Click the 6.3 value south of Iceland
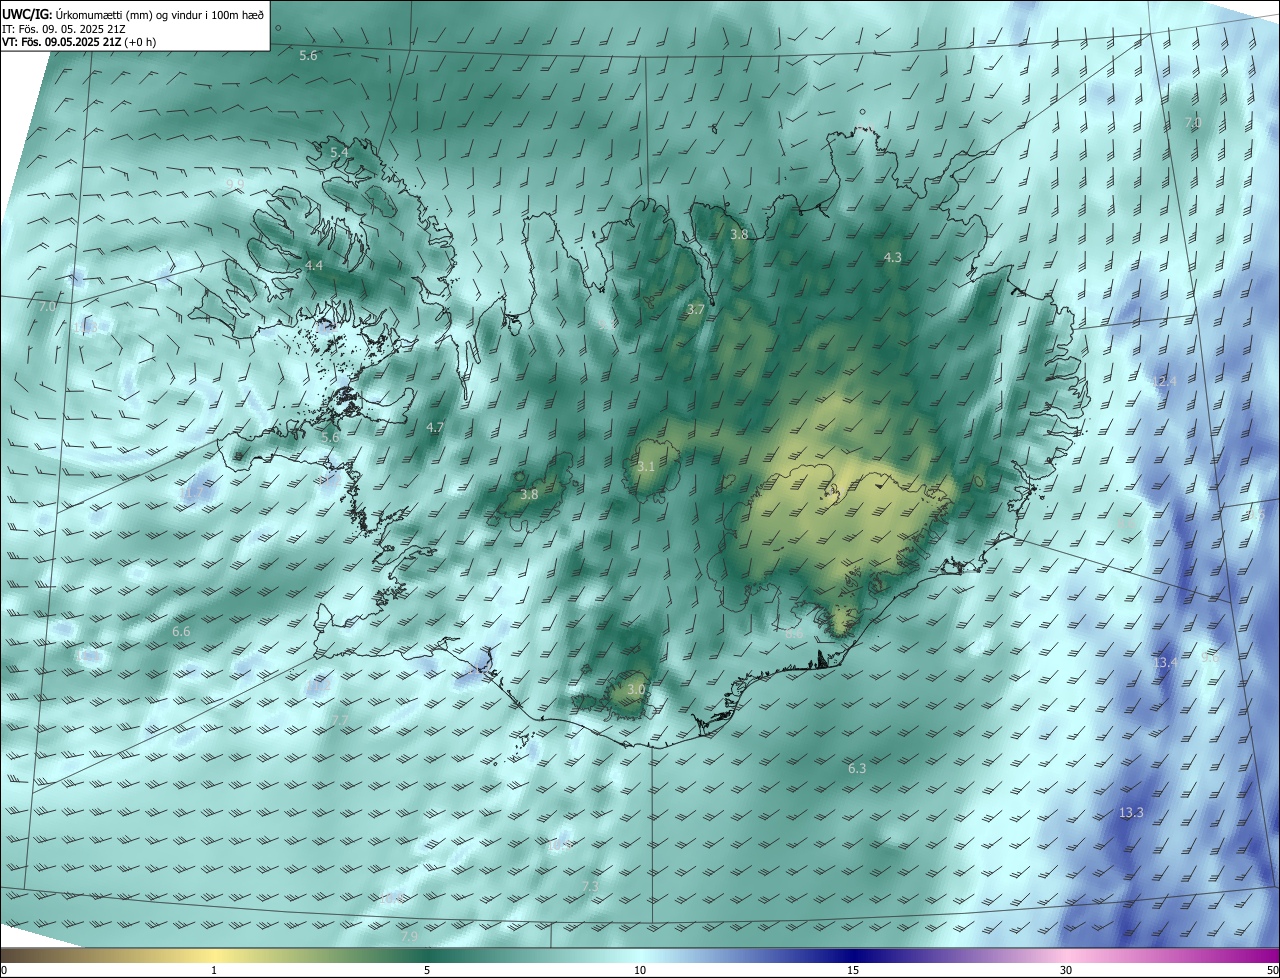Viewport: 1280px width, 978px height. click(857, 768)
